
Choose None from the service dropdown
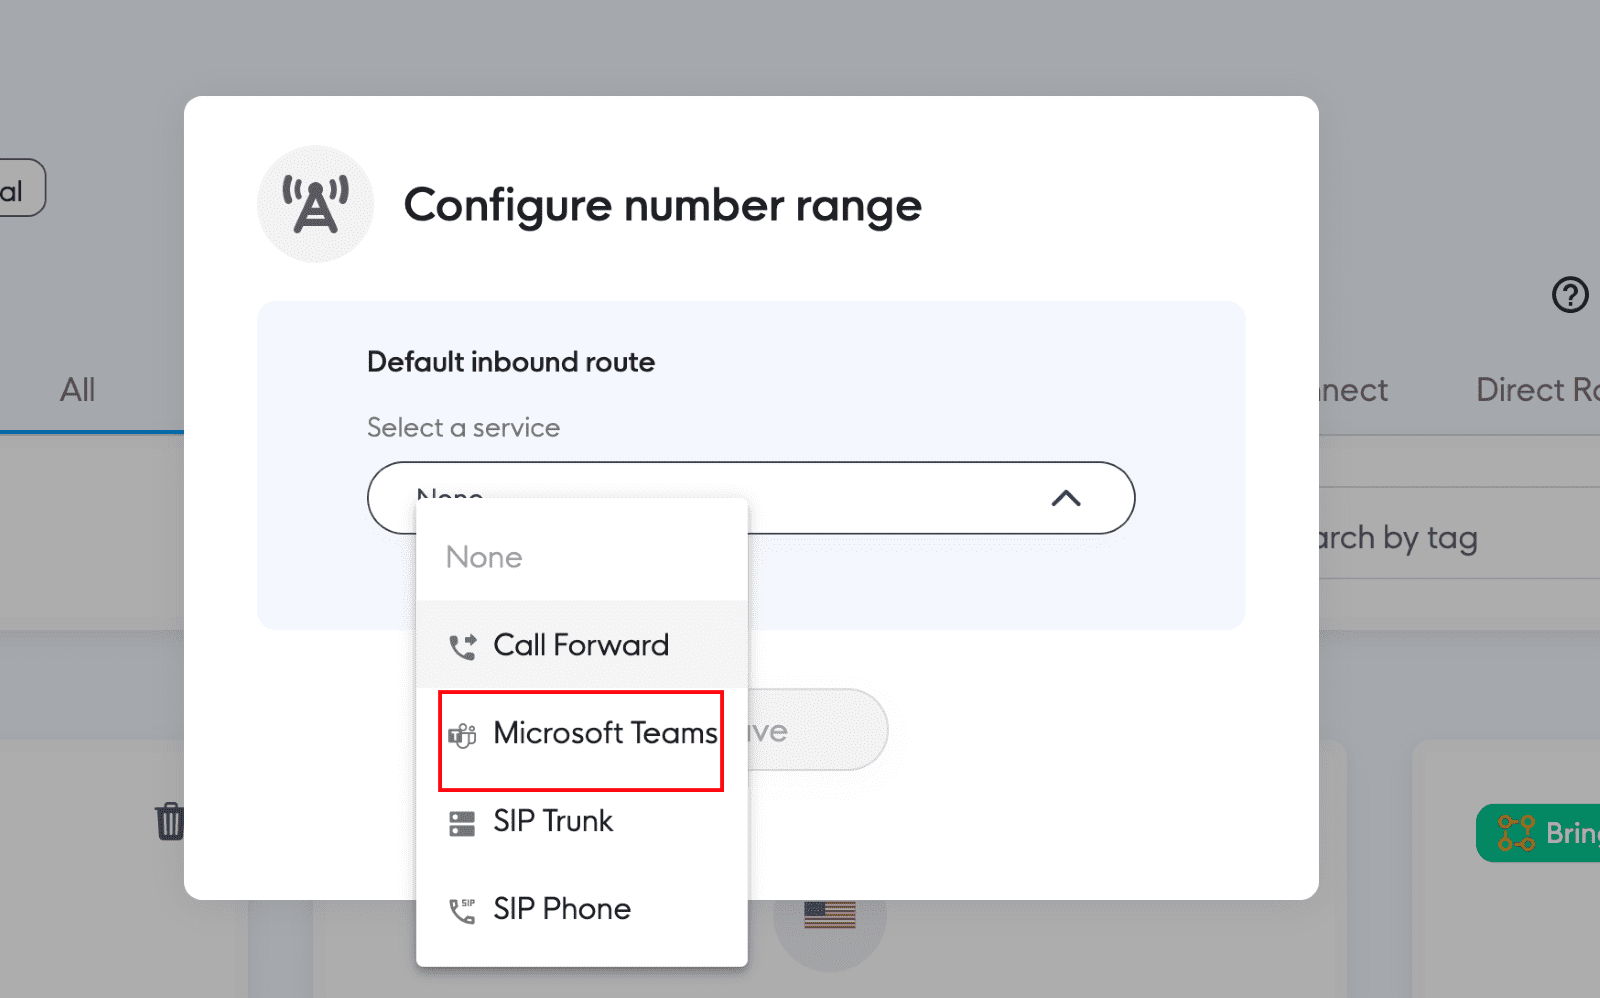(484, 557)
